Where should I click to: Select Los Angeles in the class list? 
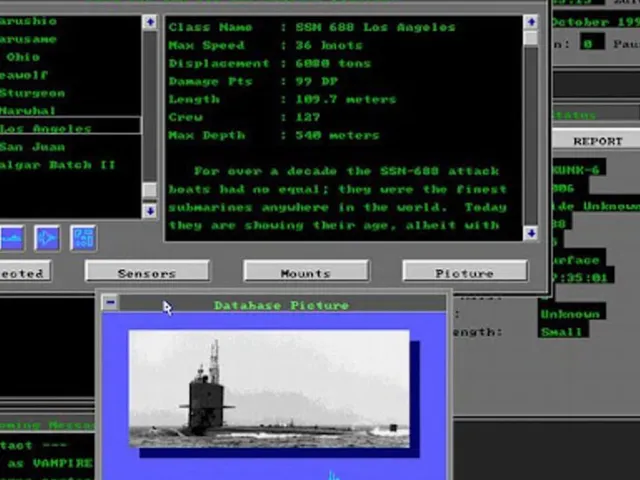(x=70, y=127)
